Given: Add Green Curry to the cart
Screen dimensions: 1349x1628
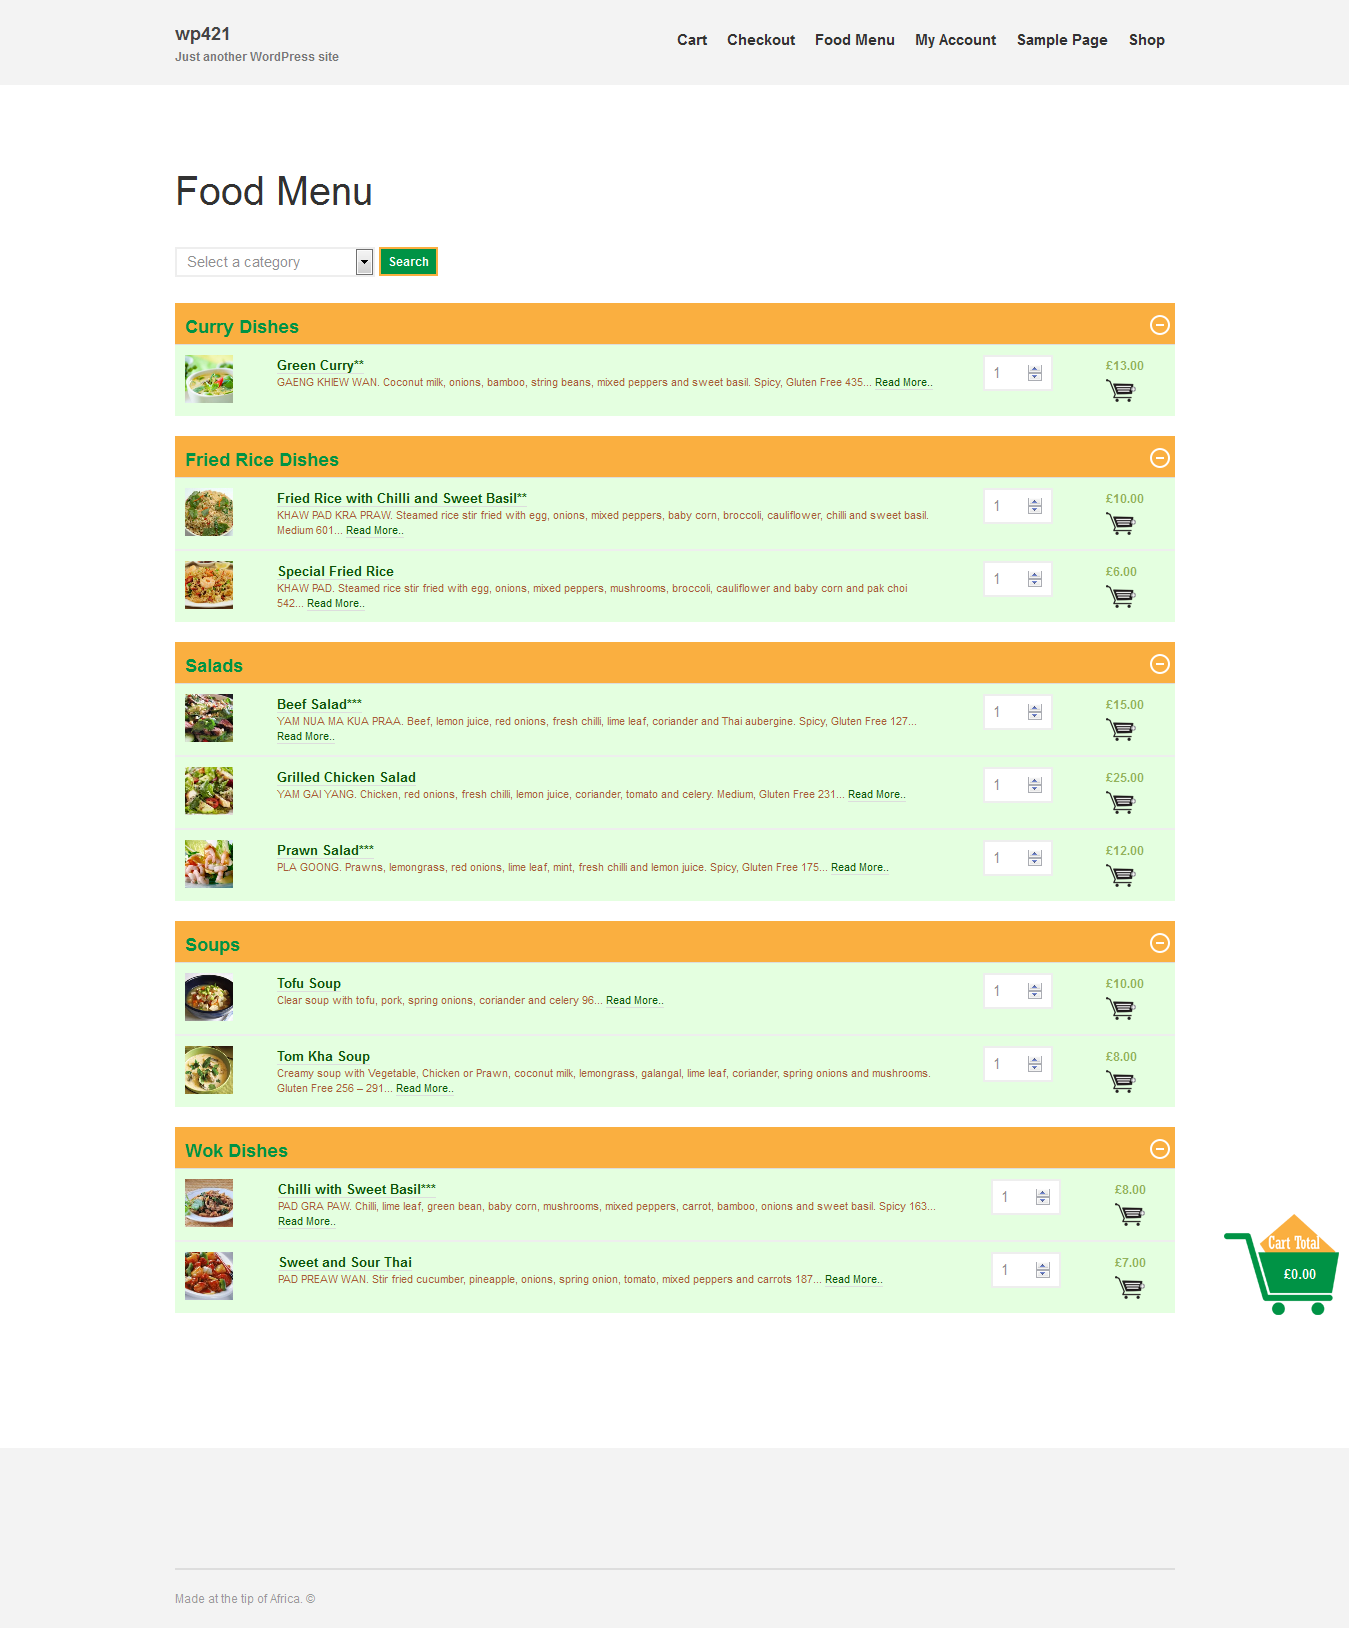Looking at the screenshot, I should (1120, 391).
